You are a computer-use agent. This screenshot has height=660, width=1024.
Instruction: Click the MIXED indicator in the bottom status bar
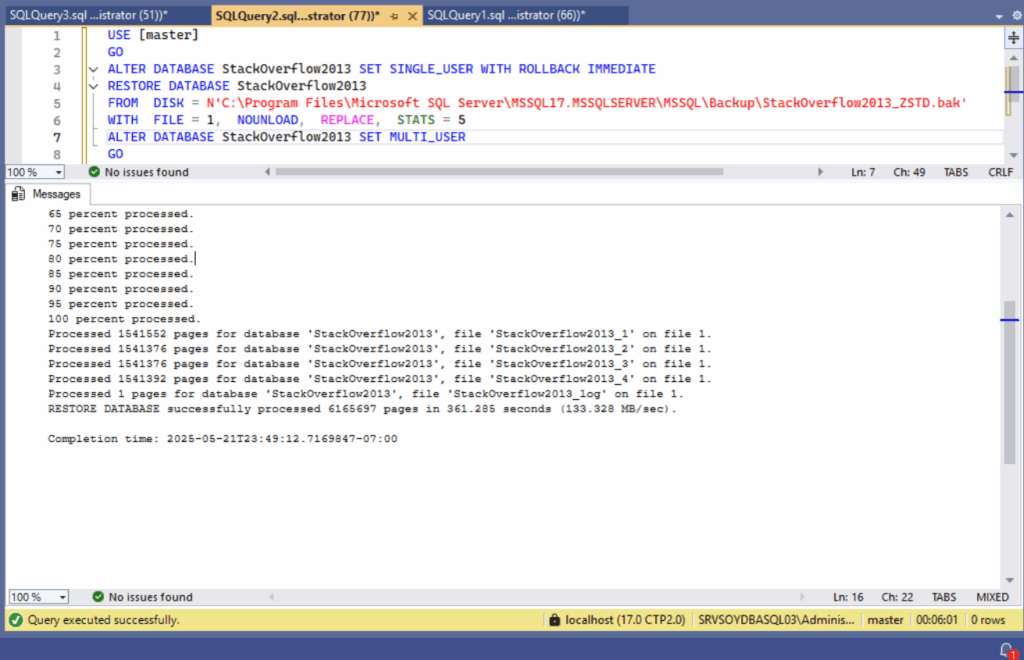coord(991,596)
